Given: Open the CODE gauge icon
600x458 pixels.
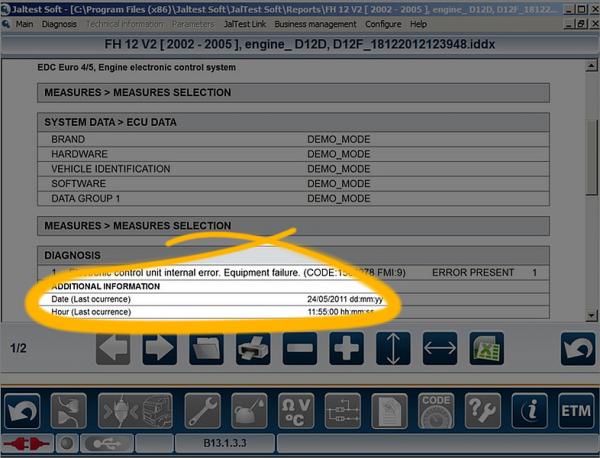Looking at the screenshot, I should [436, 411].
